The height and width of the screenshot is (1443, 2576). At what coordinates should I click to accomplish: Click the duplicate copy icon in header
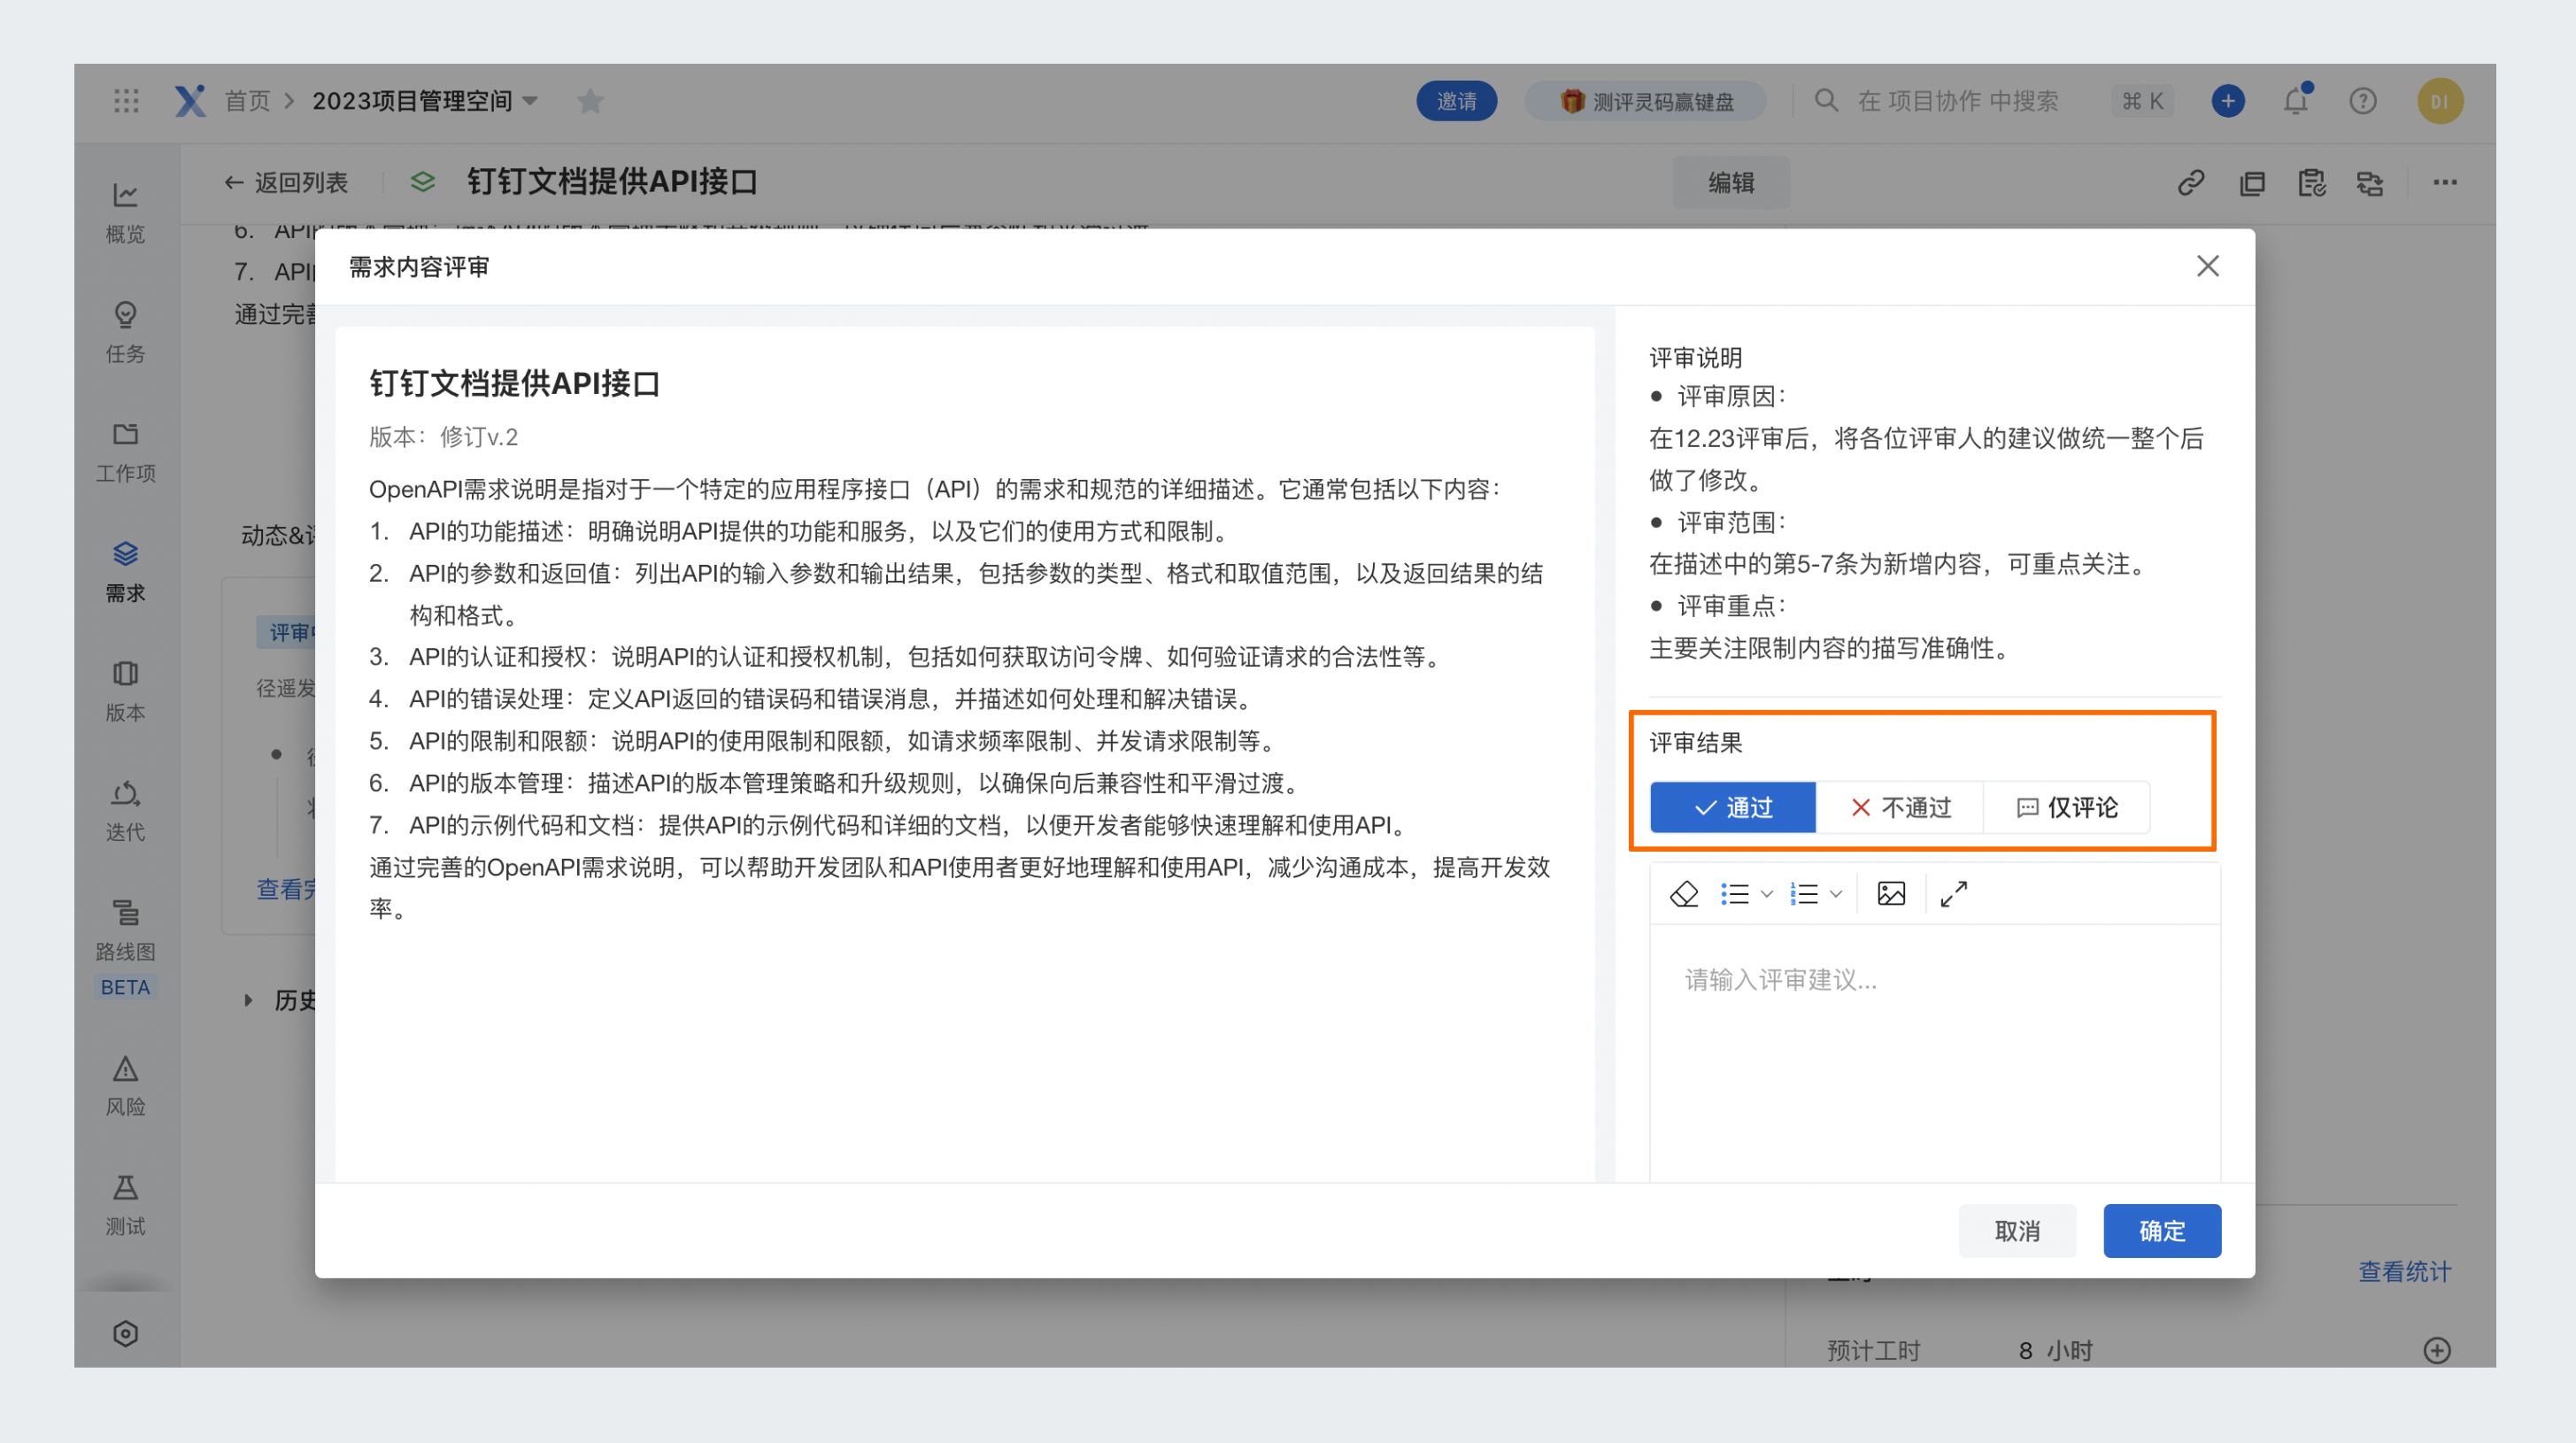[2252, 183]
